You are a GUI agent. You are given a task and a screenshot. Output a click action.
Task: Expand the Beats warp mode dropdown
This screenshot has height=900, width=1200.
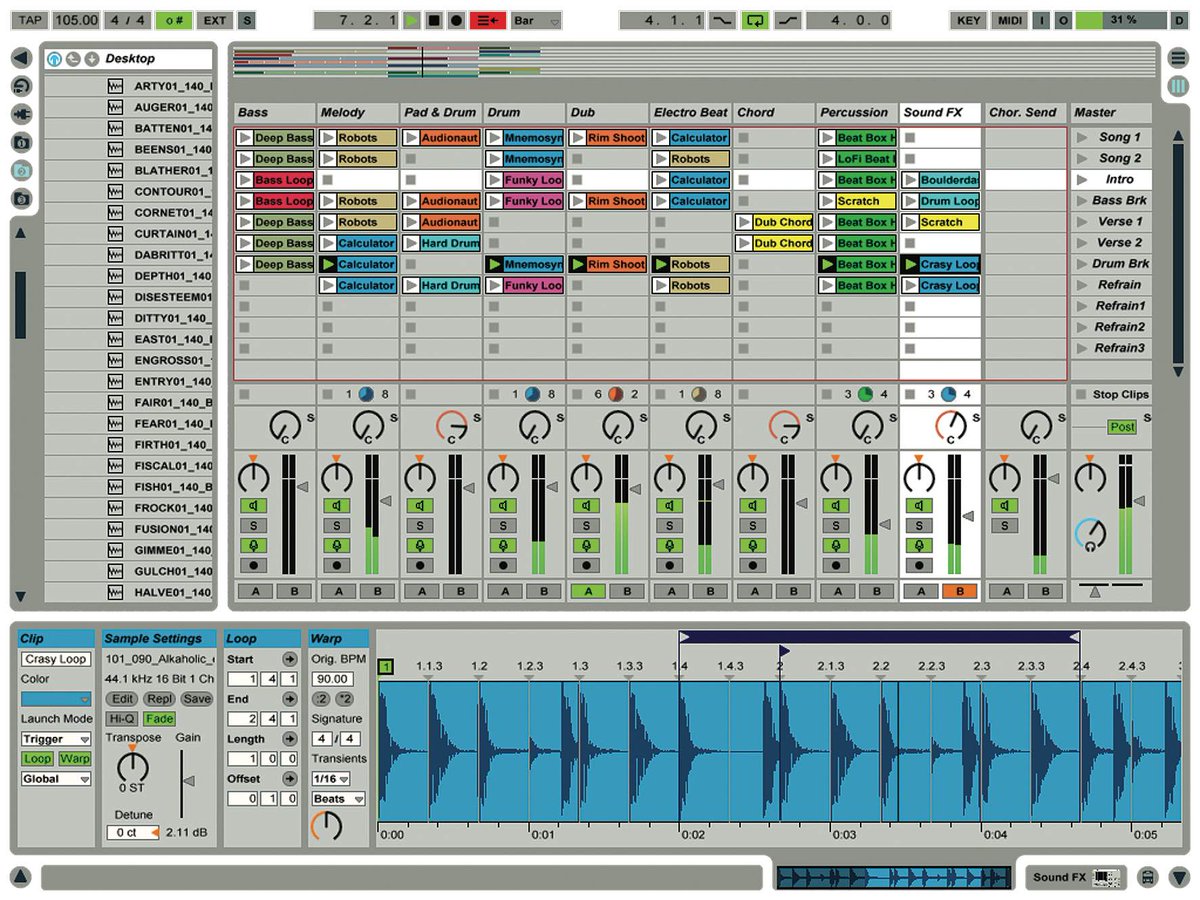[x=338, y=799]
